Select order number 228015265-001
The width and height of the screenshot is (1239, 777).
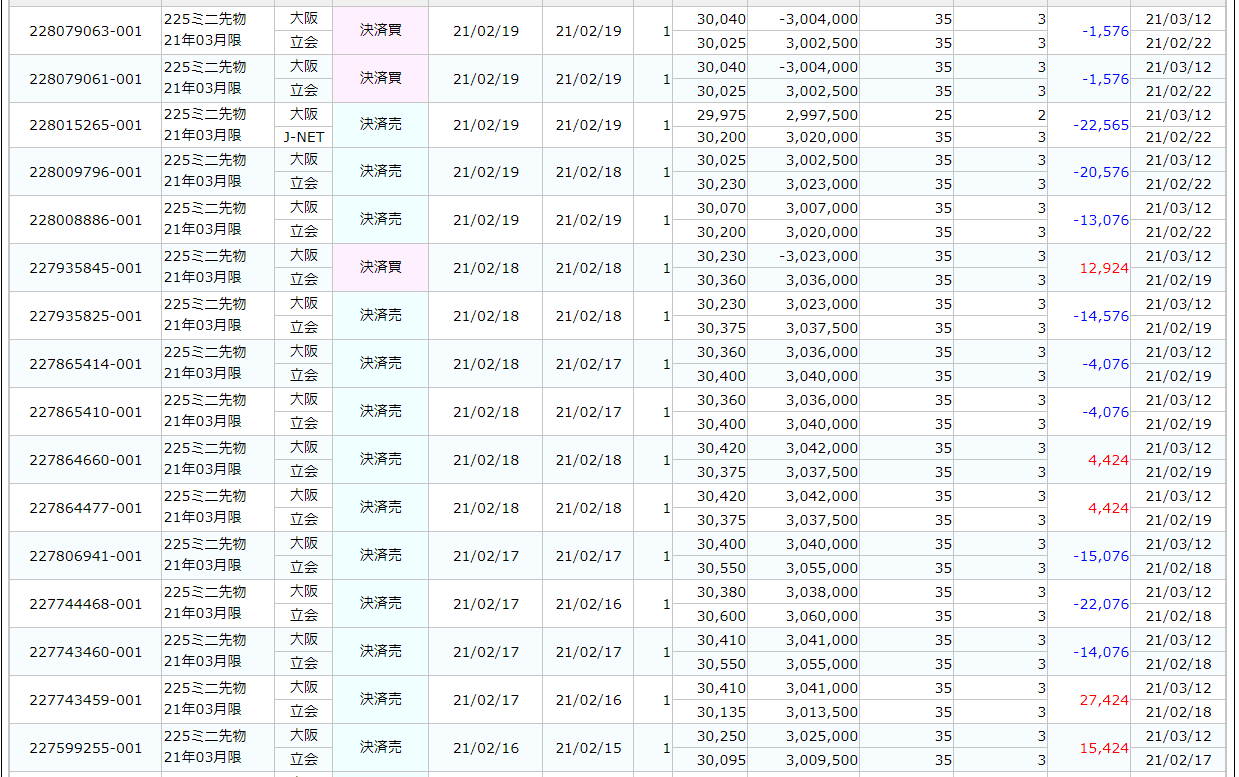pos(86,125)
